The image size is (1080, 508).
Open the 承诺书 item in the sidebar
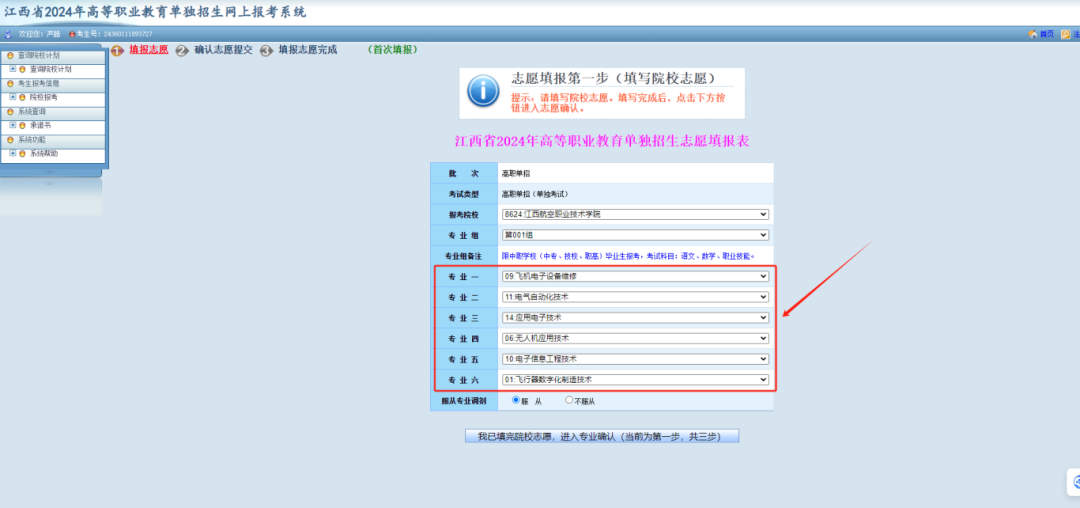click(40, 126)
